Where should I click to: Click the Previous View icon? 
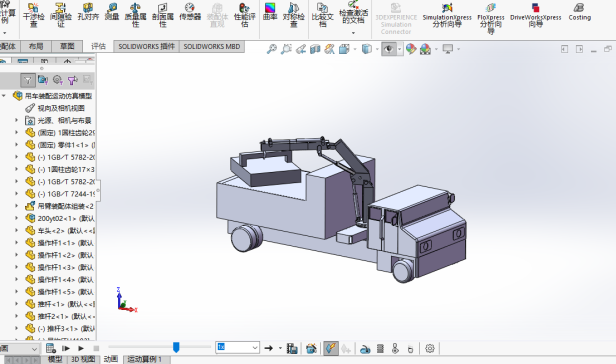point(301,49)
